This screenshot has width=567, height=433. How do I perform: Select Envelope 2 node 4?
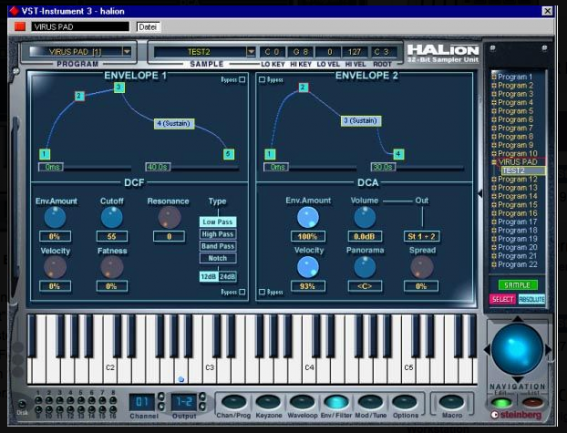[398, 154]
